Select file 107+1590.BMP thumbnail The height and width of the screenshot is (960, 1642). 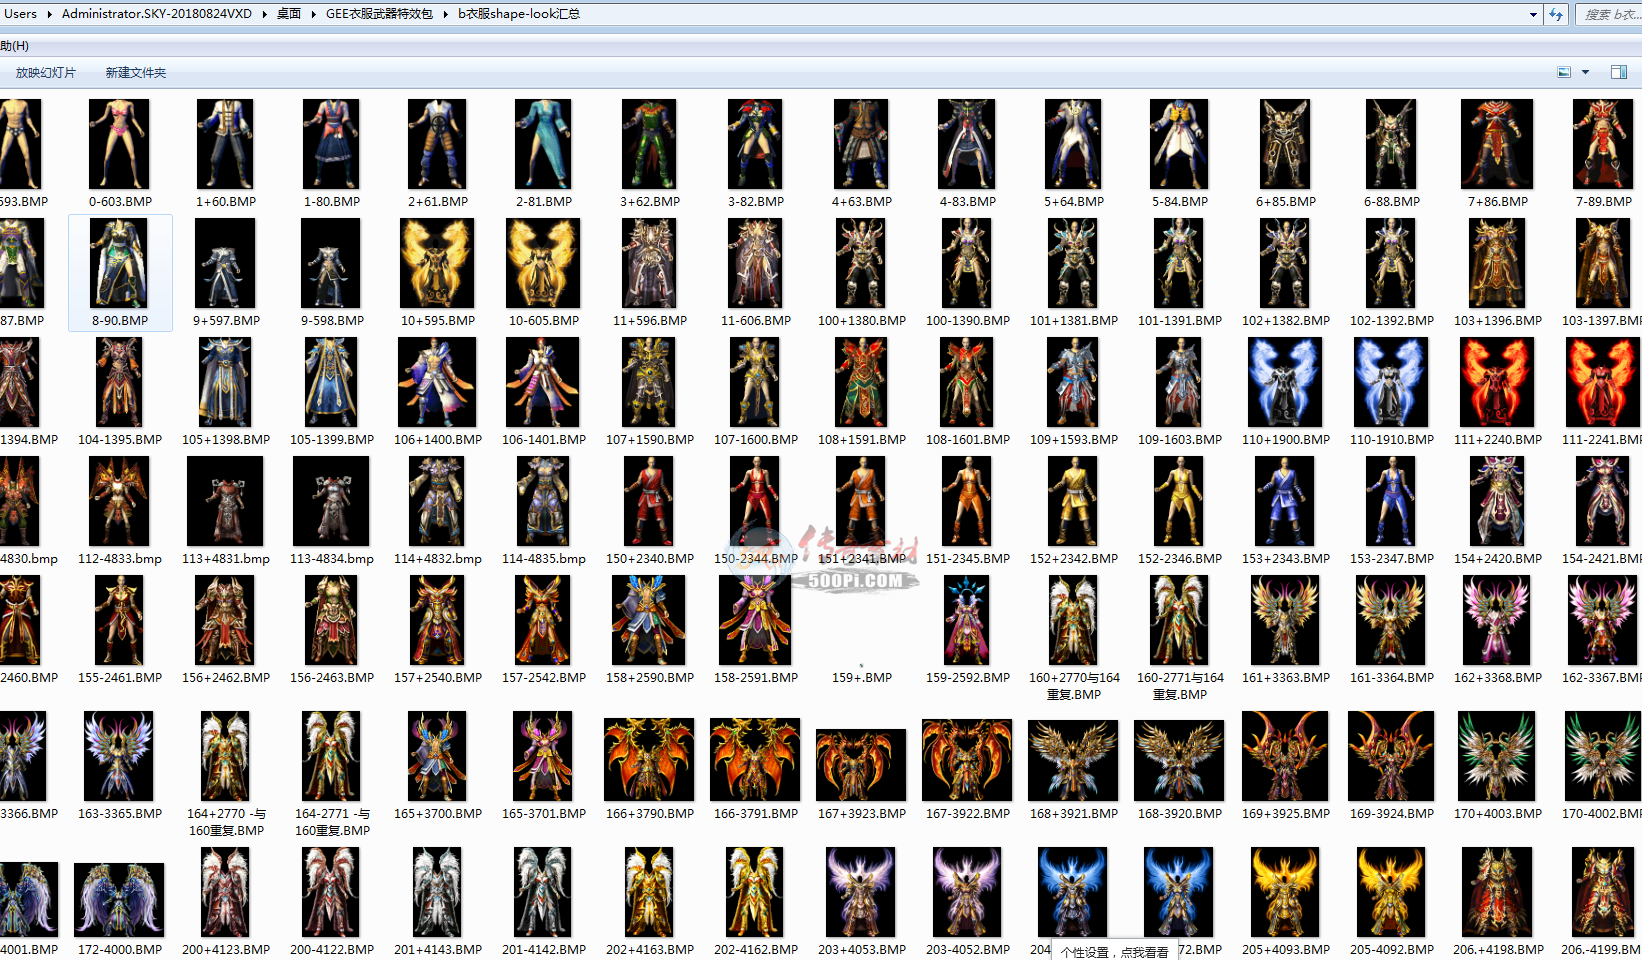(649, 382)
